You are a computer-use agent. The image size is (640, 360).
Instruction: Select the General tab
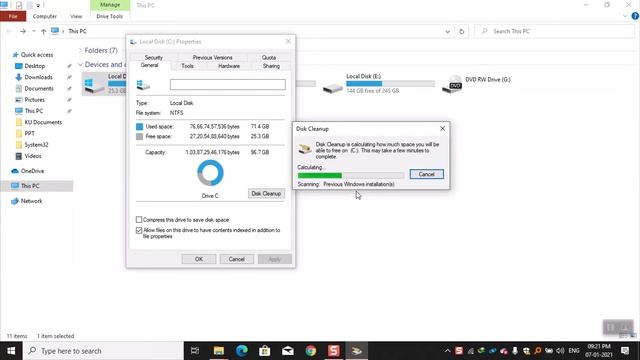149,65
